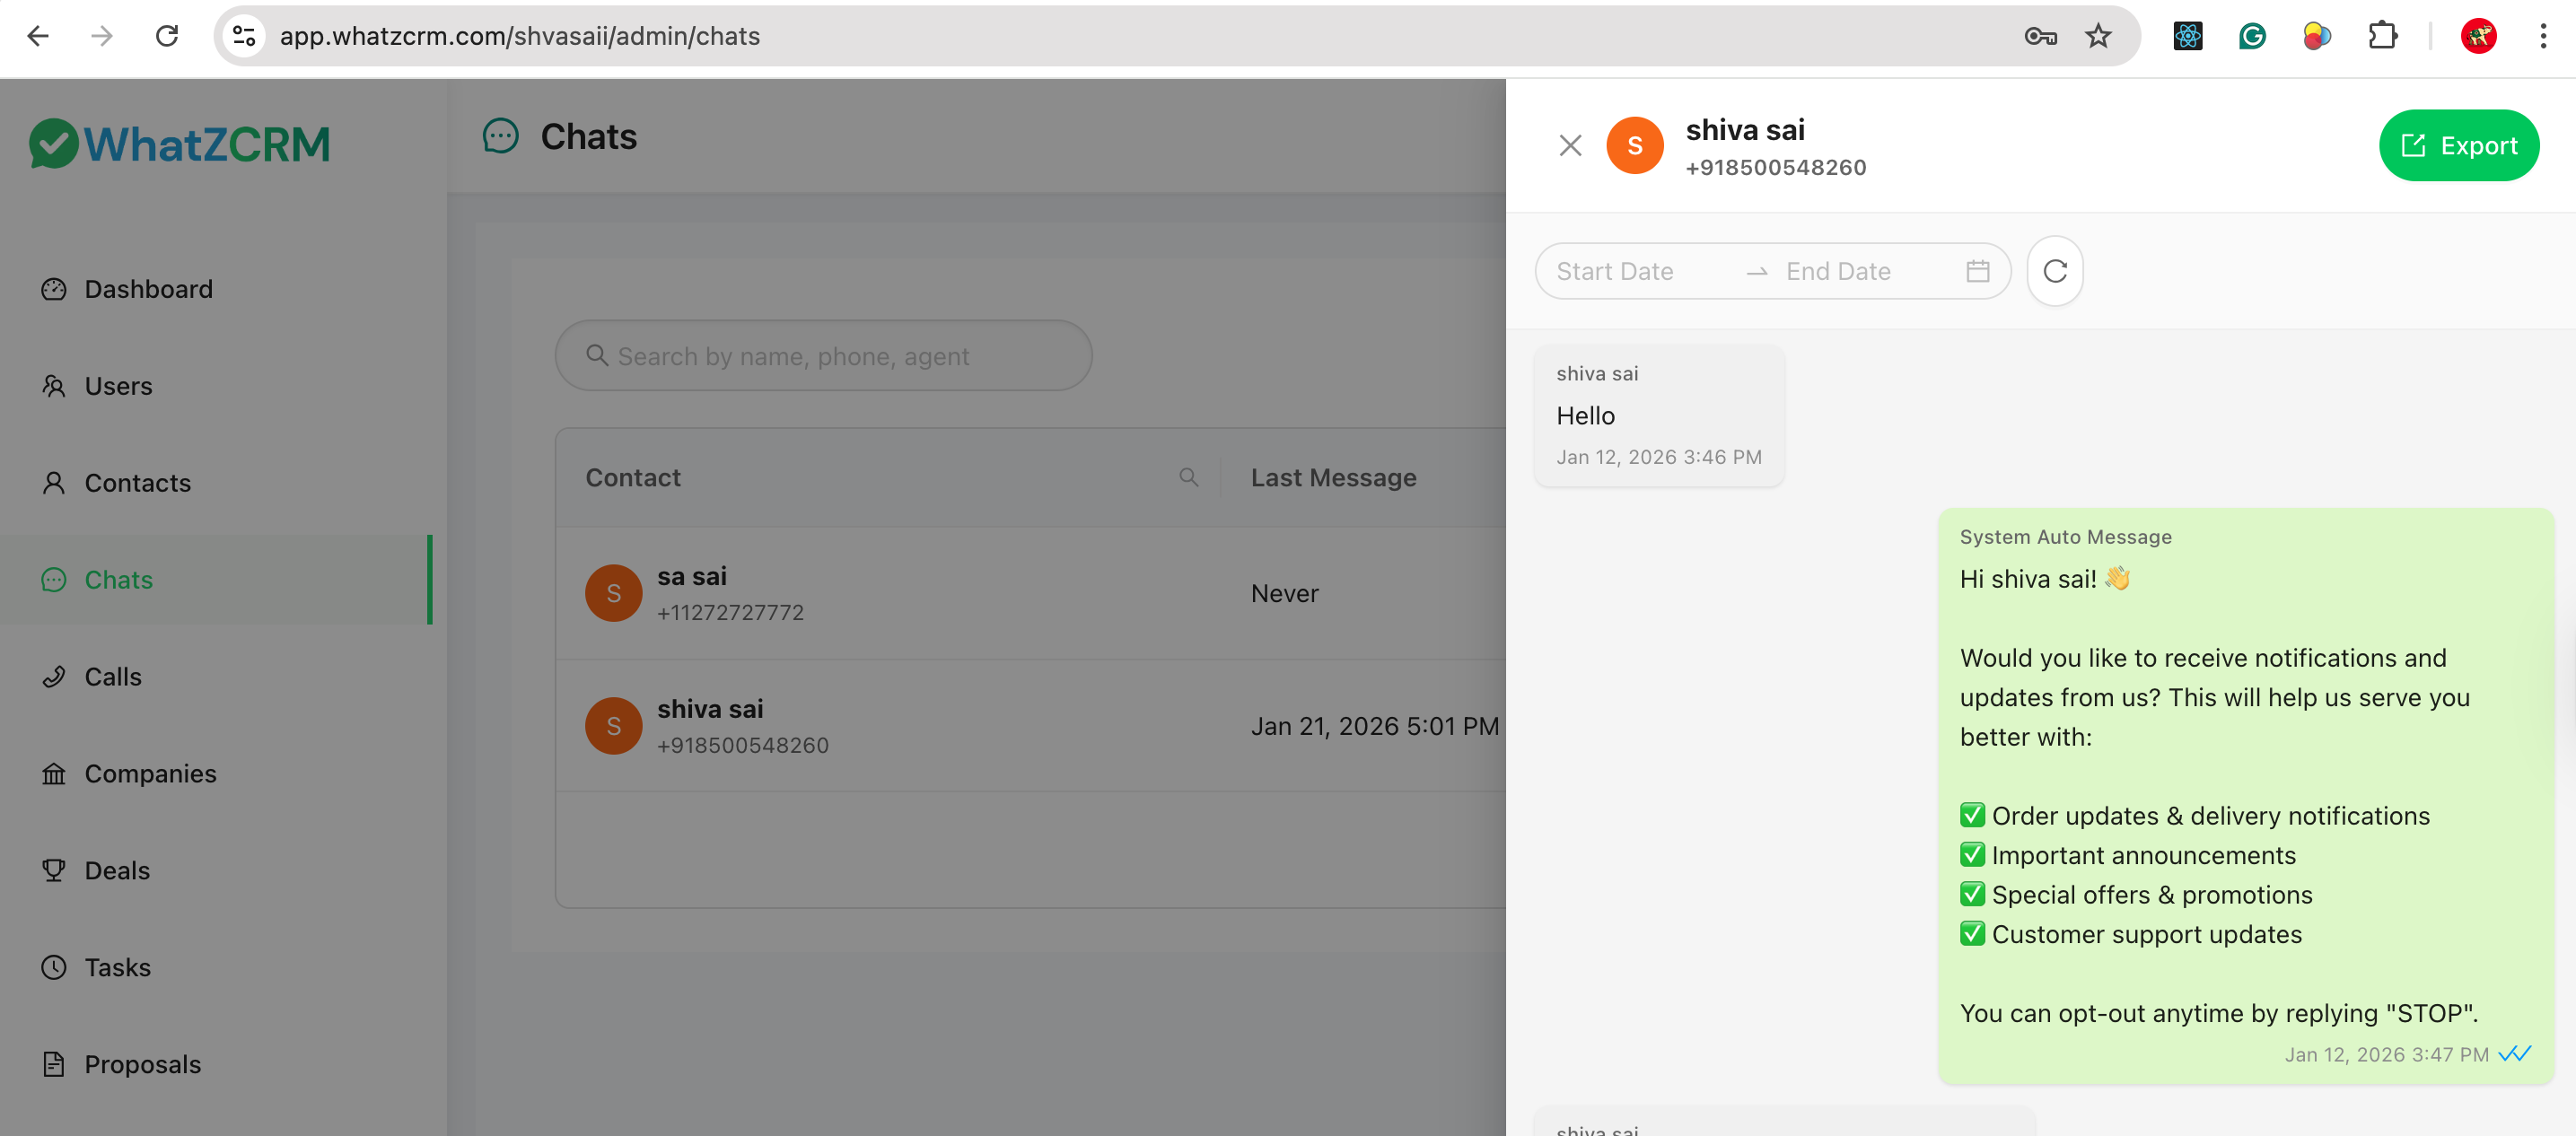This screenshot has height=1136, width=2576.
Task: Open the browser extensions puzzle icon
Action: point(2382,36)
